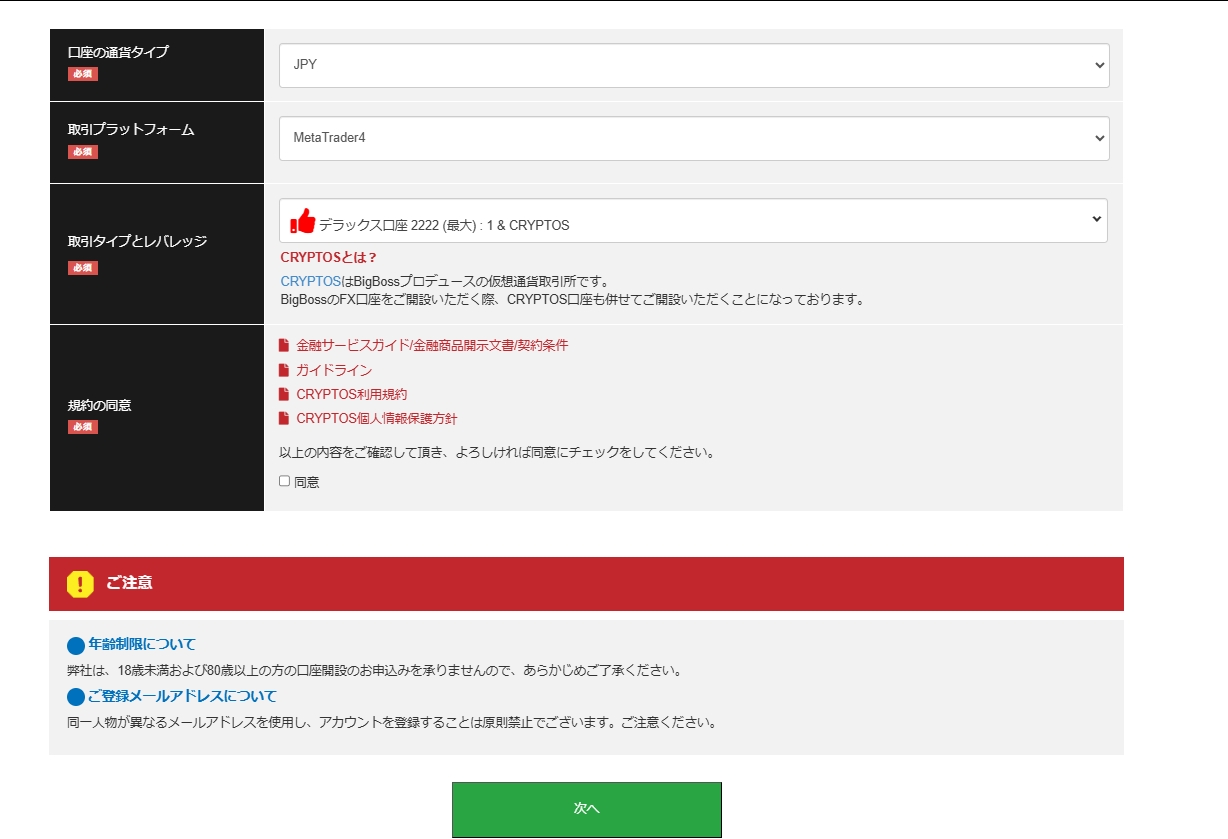The width and height of the screenshot is (1228, 839).
Task: Click the 必須 badge under 口座の通貨タイプ
Action: (83, 74)
